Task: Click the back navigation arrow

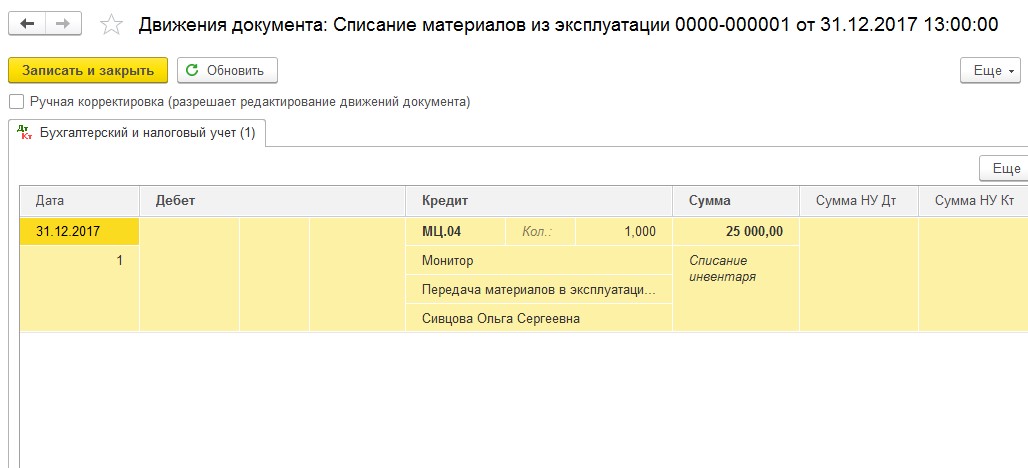Action: click(x=29, y=23)
